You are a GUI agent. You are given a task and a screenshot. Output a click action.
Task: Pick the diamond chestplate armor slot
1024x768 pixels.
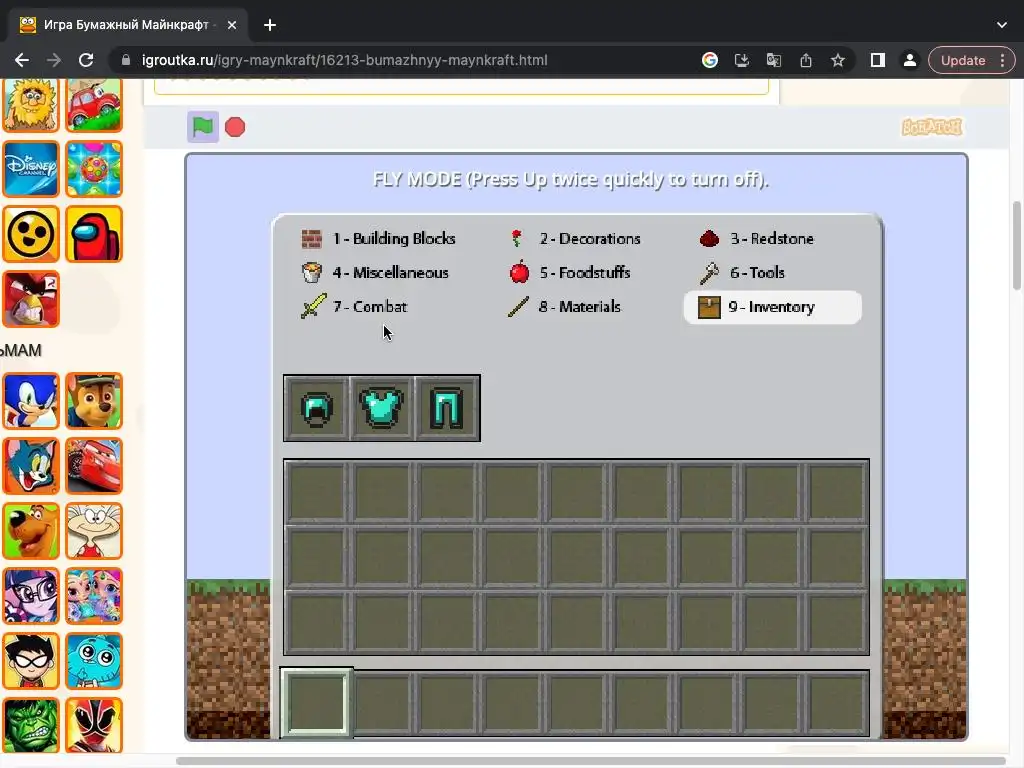[382, 408]
